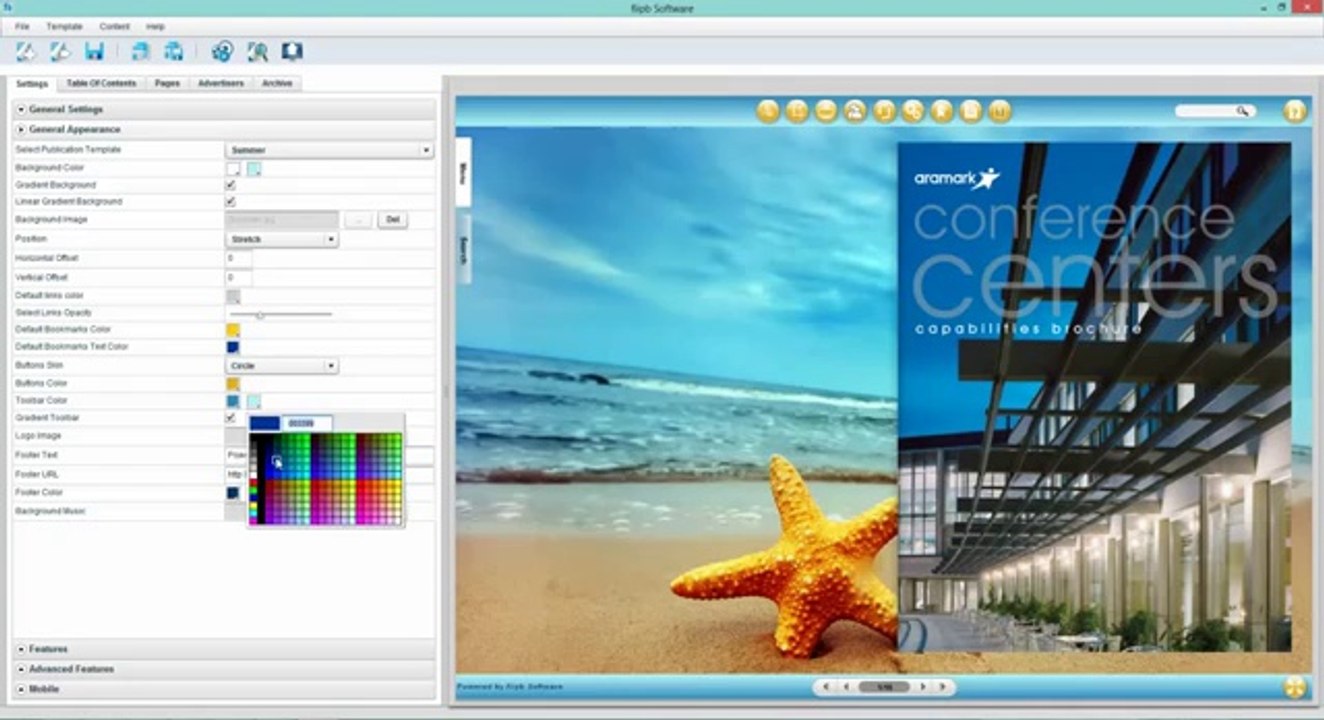Click the Horizontal Offset input field
This screenshot has width=1324, height=720.
(x=239, y=258)
